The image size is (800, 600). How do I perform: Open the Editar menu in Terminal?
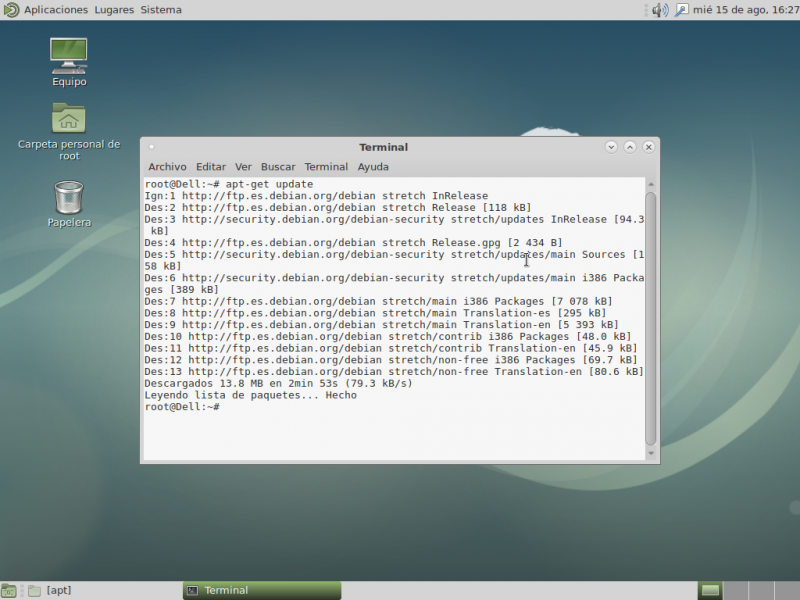click(211, 167)
